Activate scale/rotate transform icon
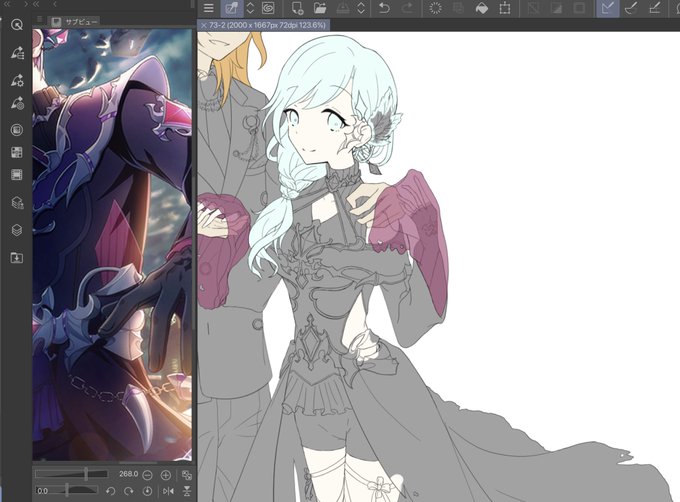The height and width of the screenshot is (502, 680). click(x=505, y=8)
